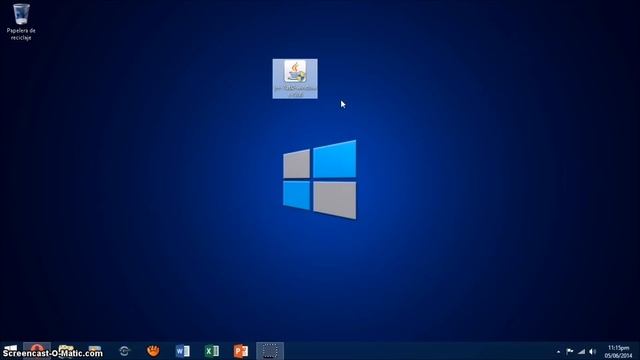Open the Action Center flag icon
Image resolution: width=640 pixels, height=360 pixels.
point(570,351)
